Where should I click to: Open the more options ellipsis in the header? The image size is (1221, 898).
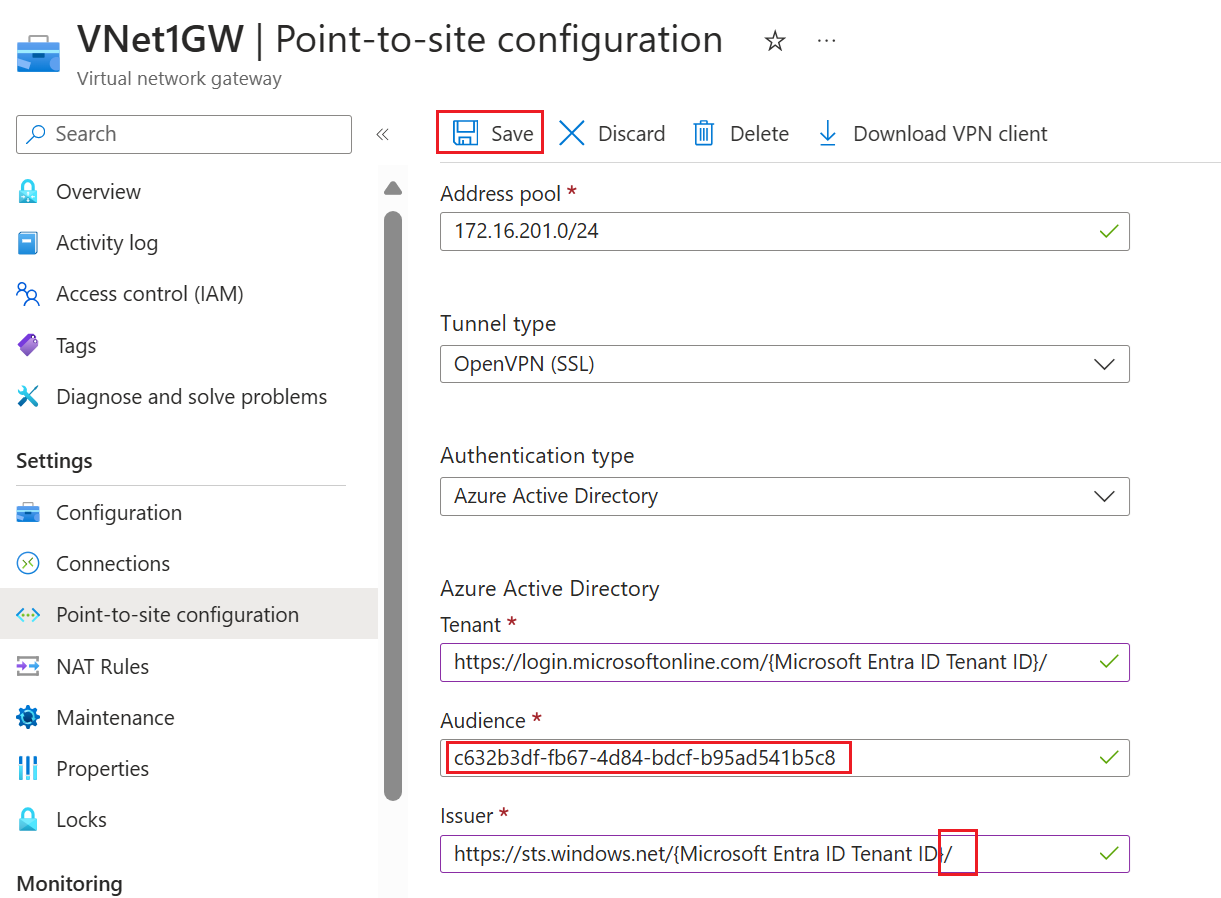click(x=826, y=41)
